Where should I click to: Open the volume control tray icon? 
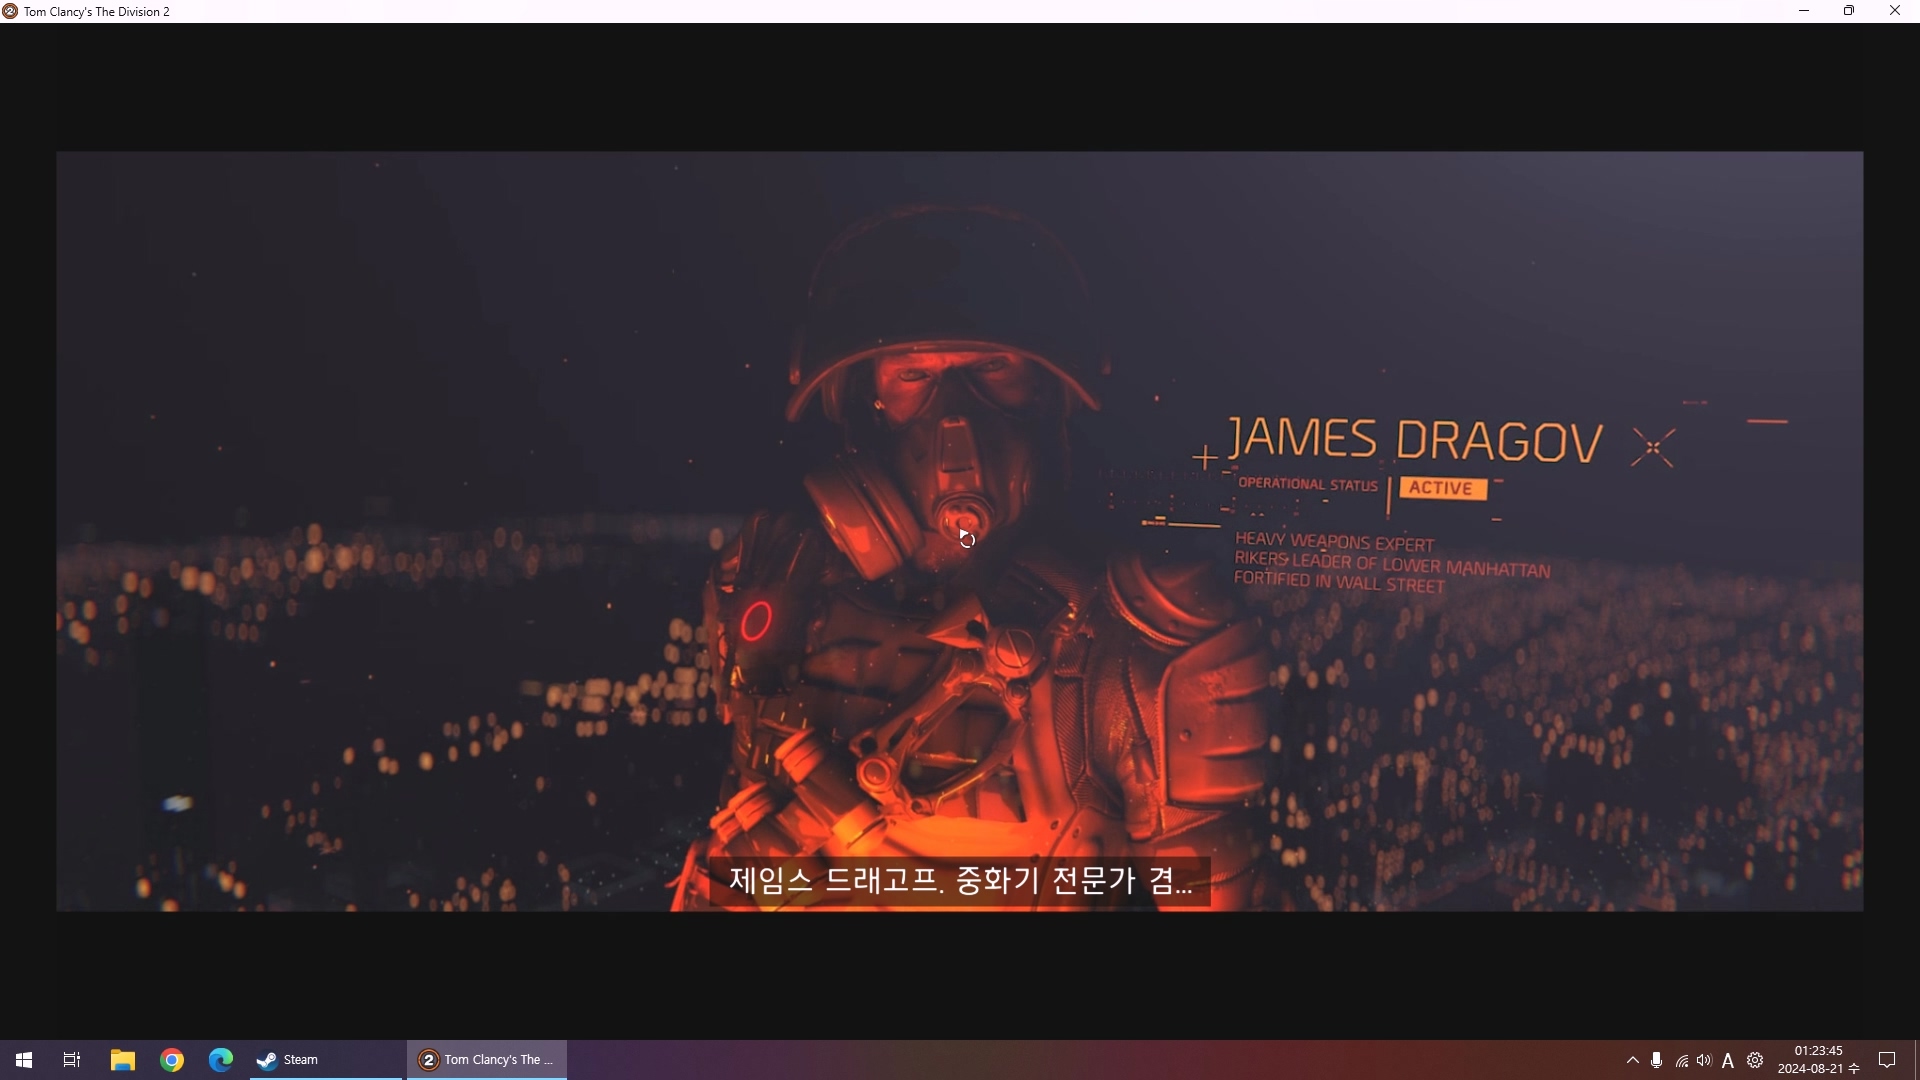(x=1704, y=1060)
